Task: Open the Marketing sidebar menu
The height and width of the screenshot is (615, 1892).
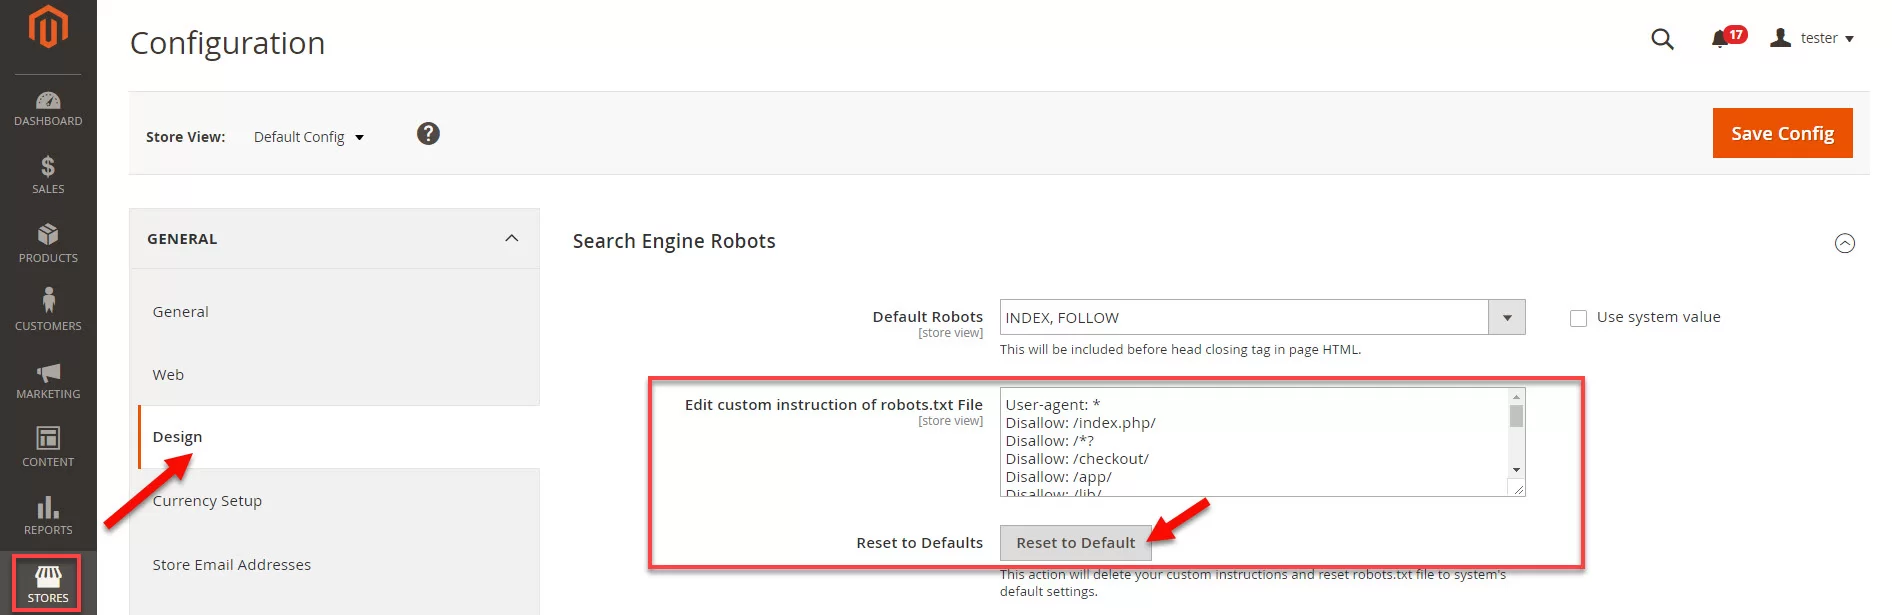Action: coord(48,380)
